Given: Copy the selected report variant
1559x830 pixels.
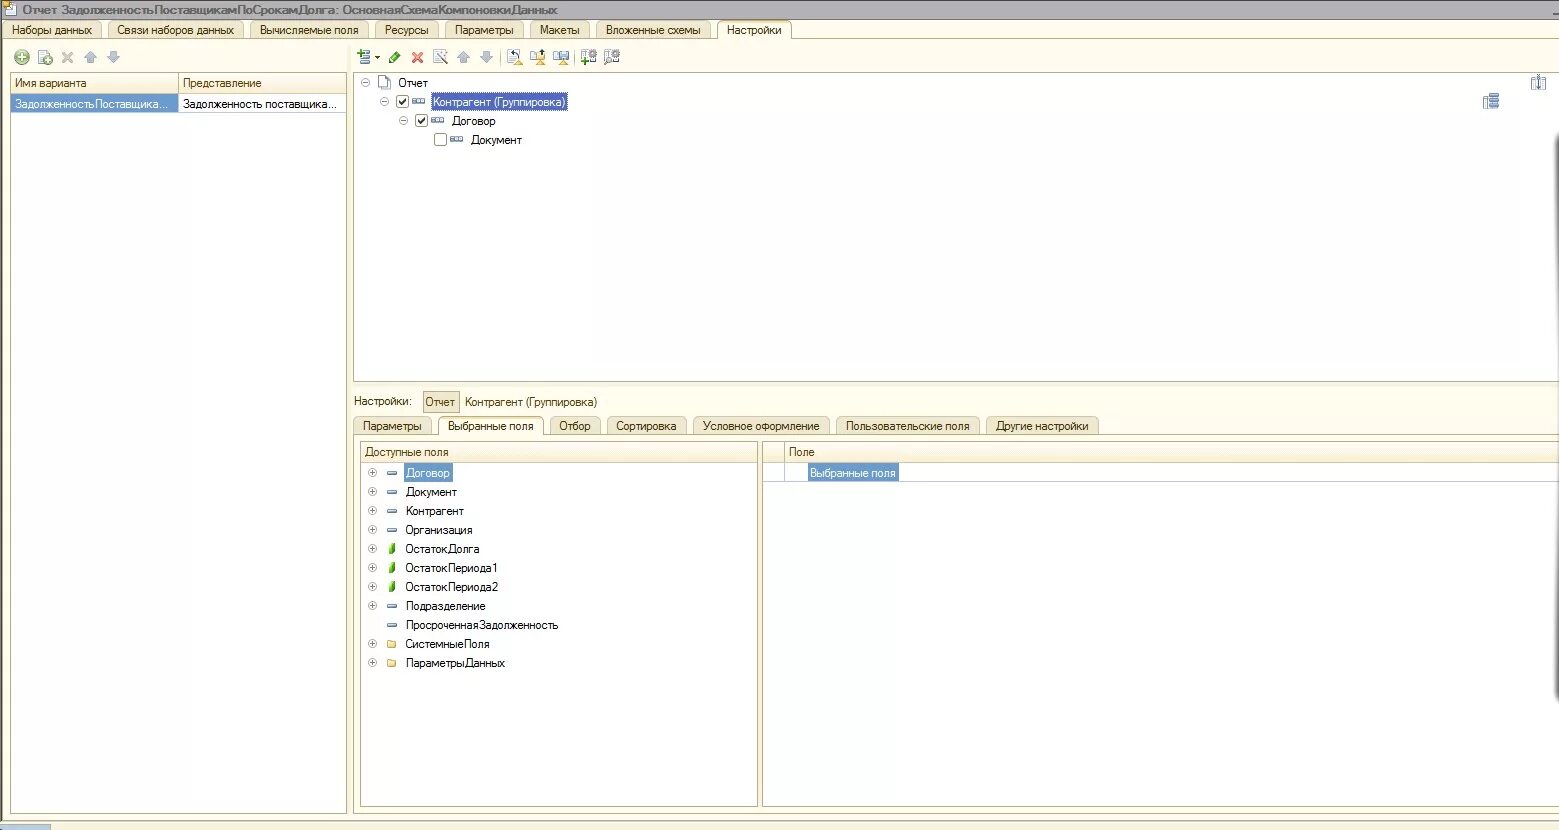Looking at the screenshot, I should tap(45, 57).
